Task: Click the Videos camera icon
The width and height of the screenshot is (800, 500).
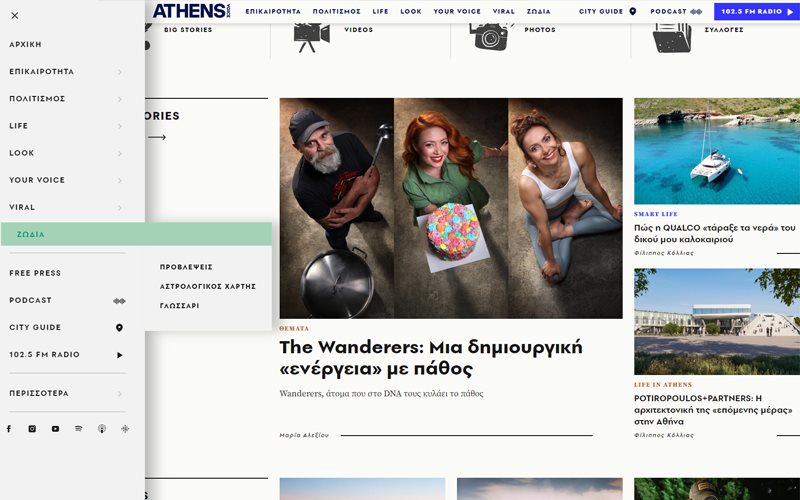Action: pyautogui.click(x=312, y=37)
